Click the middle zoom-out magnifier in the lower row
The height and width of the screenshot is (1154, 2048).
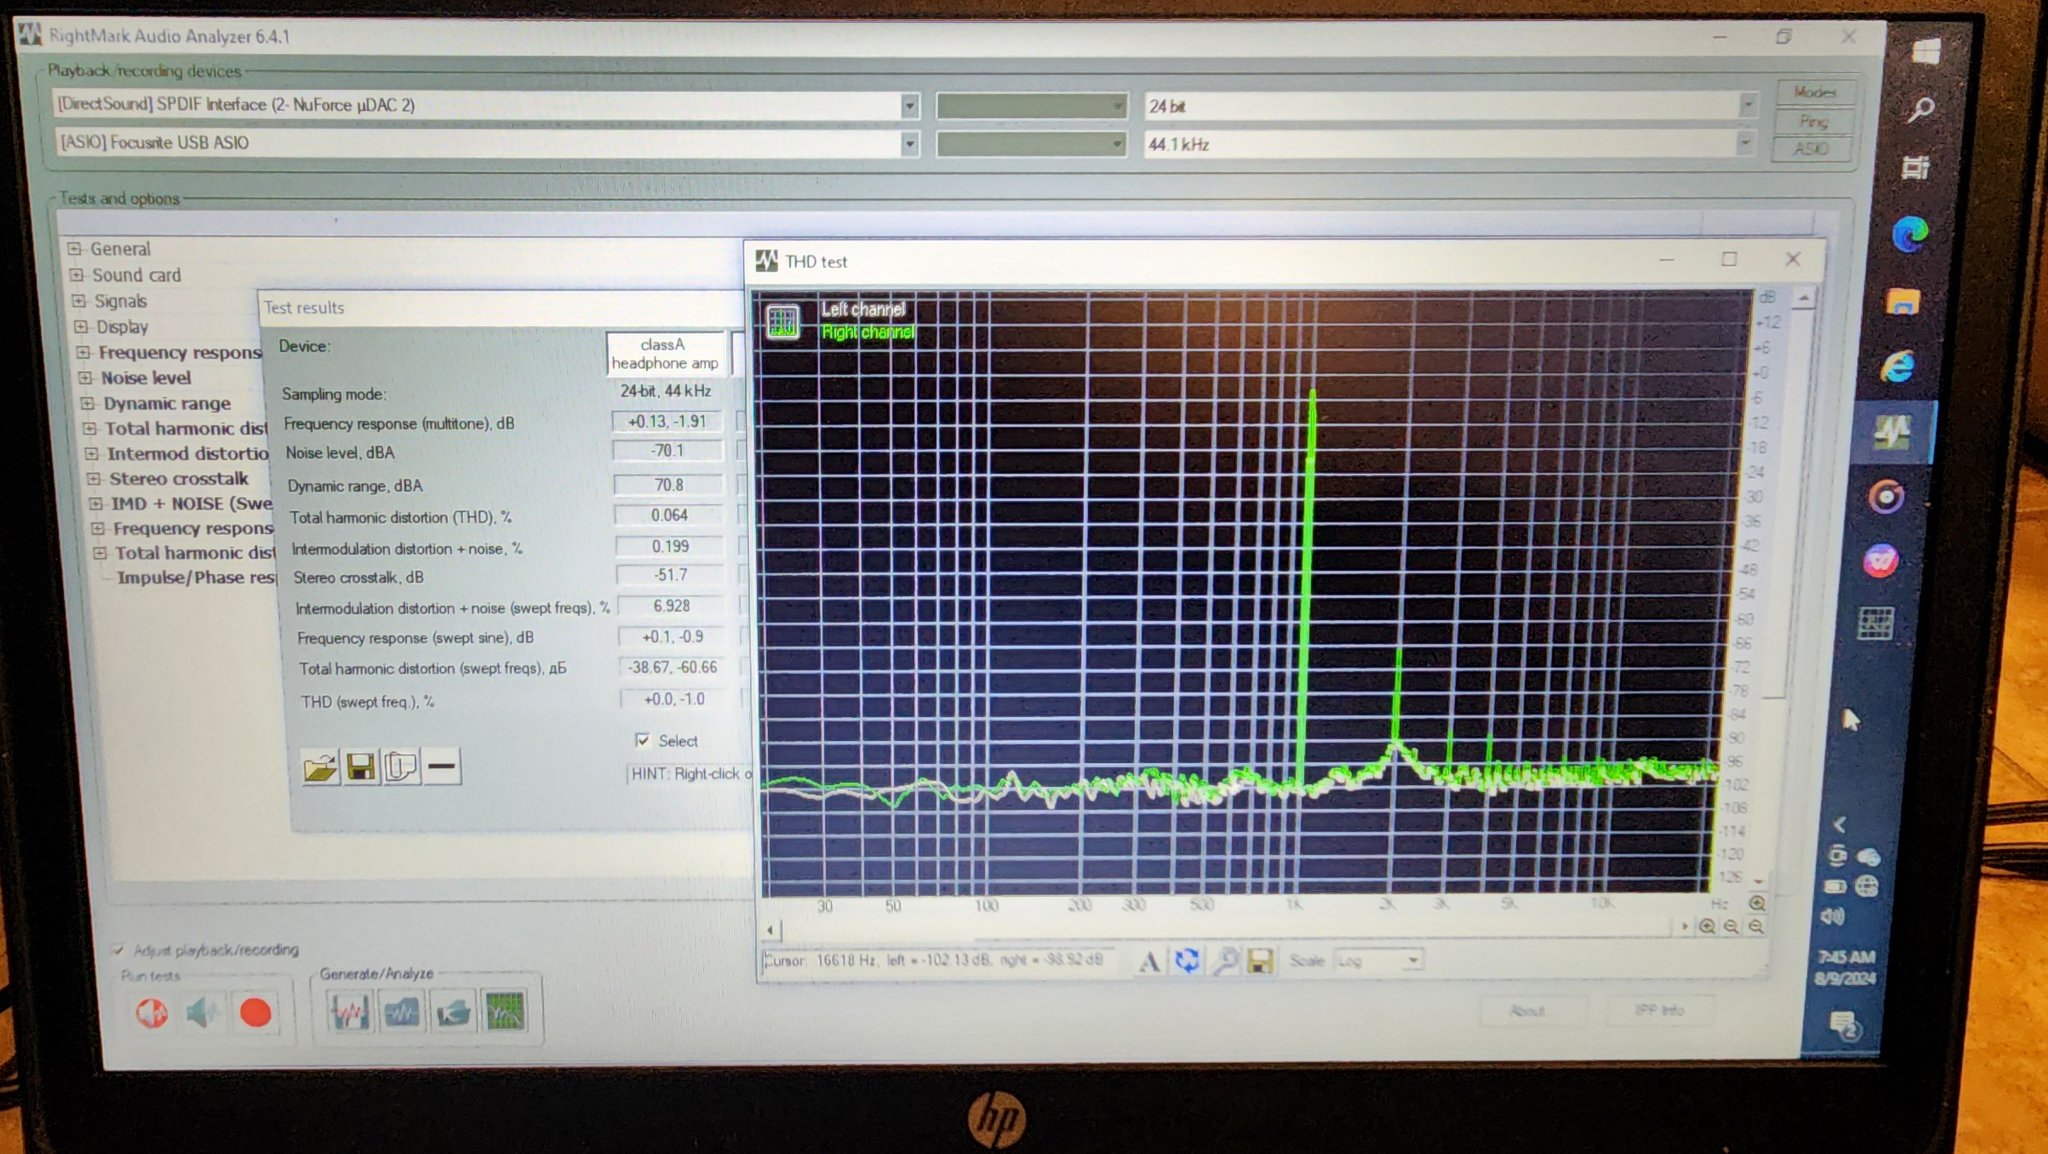pos(1732,927)
